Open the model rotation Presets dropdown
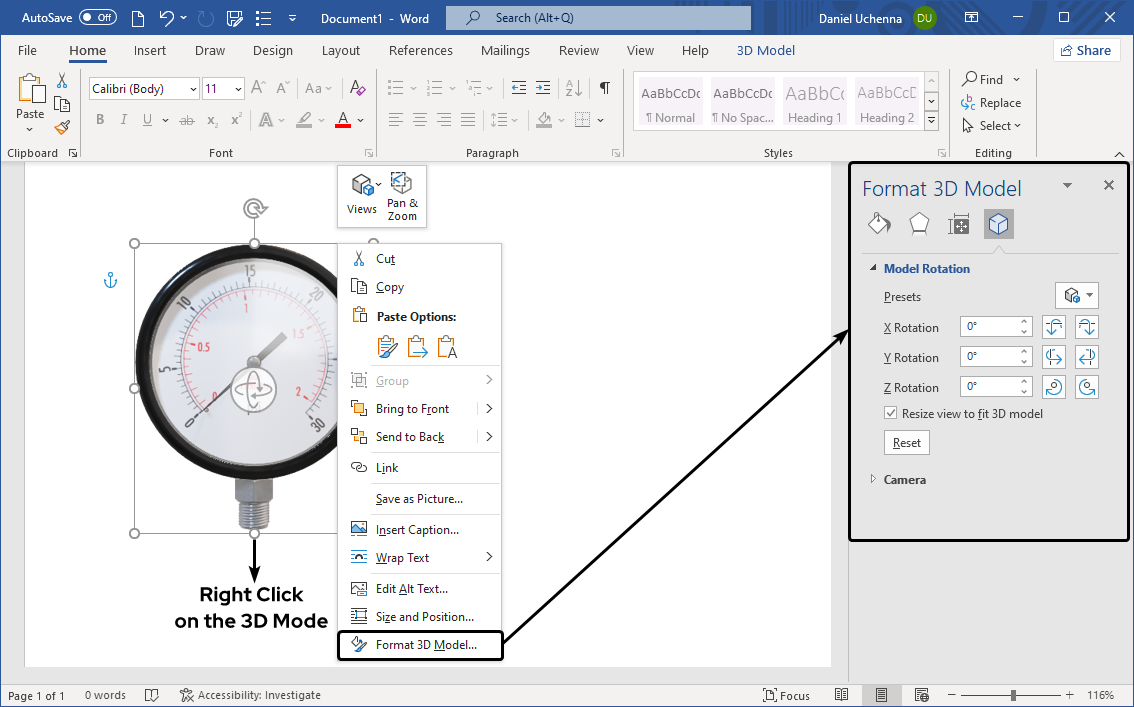Screen dimensions: 1134x707 click(1077, 296)
